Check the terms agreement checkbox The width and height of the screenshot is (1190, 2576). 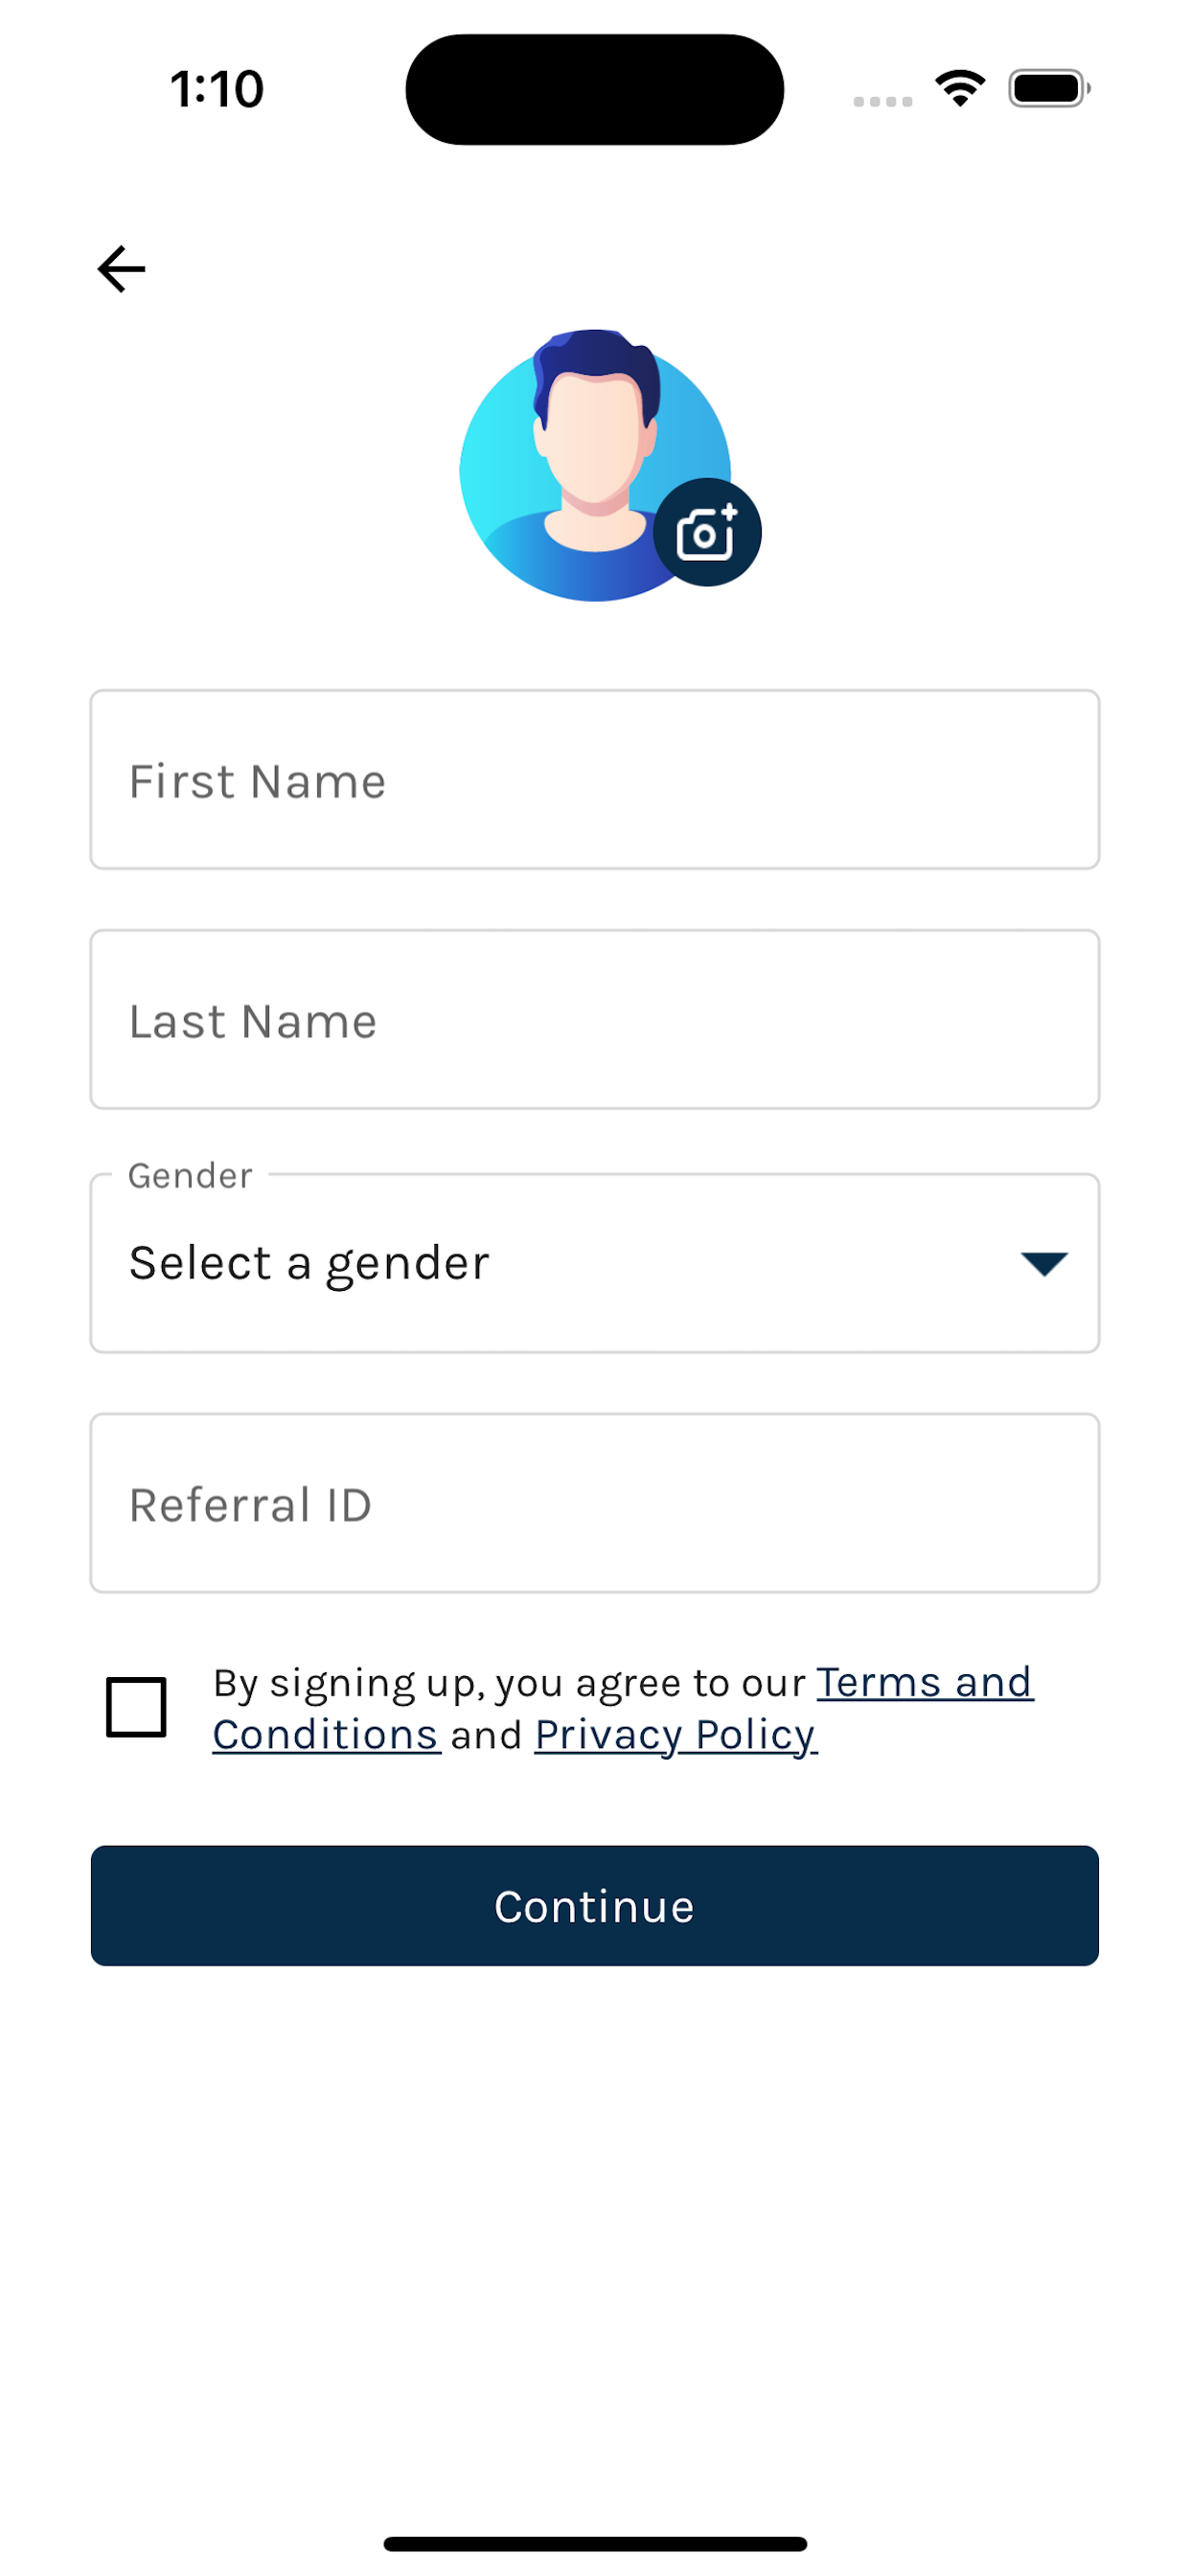136,1707
